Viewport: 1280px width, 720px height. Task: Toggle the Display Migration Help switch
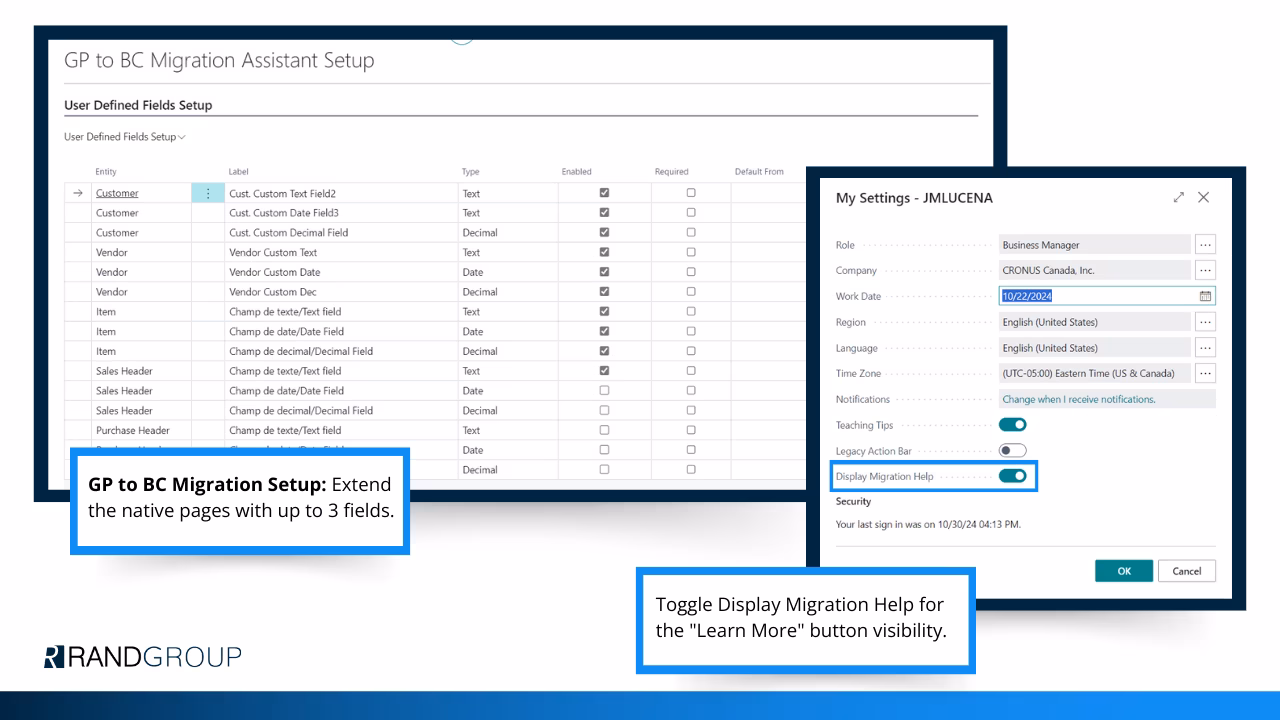coord(1013,476)
